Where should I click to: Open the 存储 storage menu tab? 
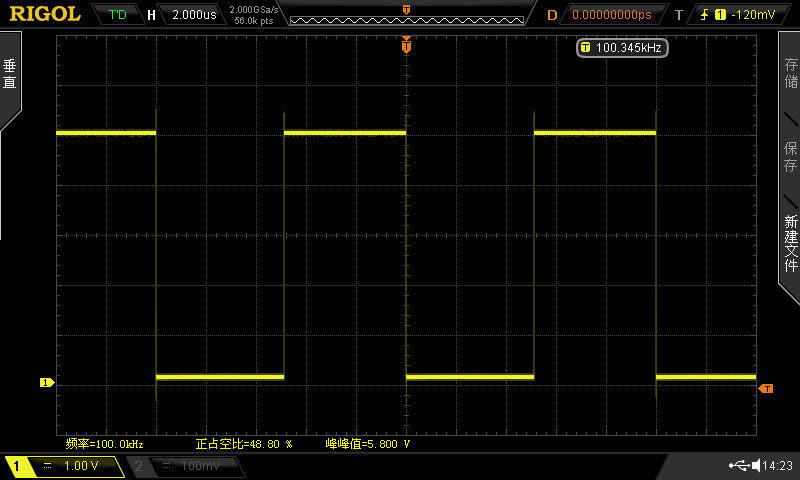coord(791,73)
